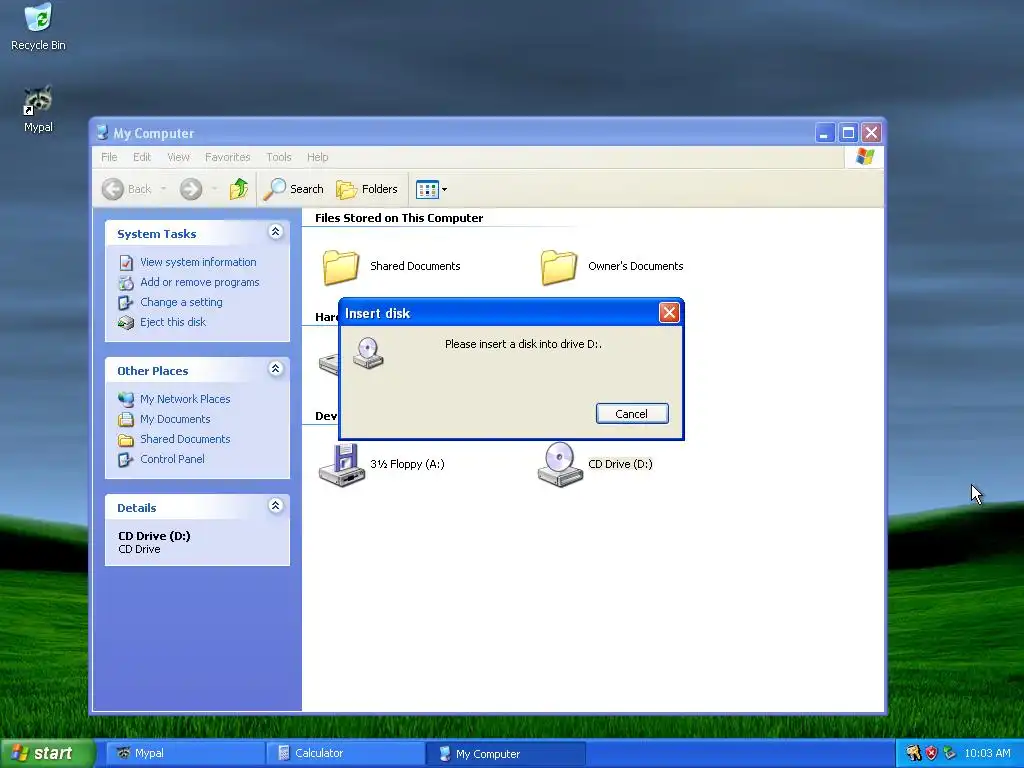
Task: Open My Documents in Other Places
Action: pos(175,419)
